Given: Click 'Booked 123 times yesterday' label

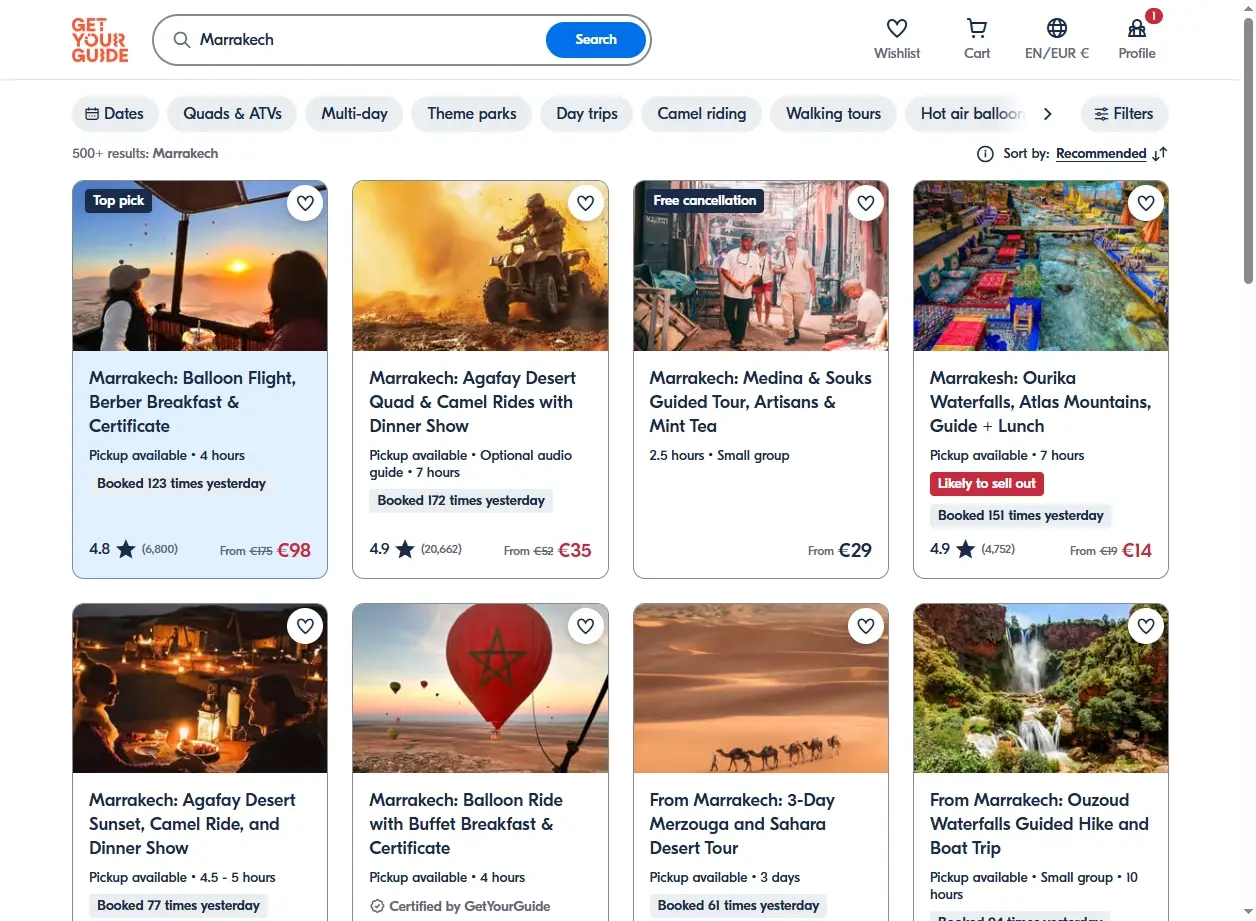Looking at the screenshot, I should [x=182, y=484].
